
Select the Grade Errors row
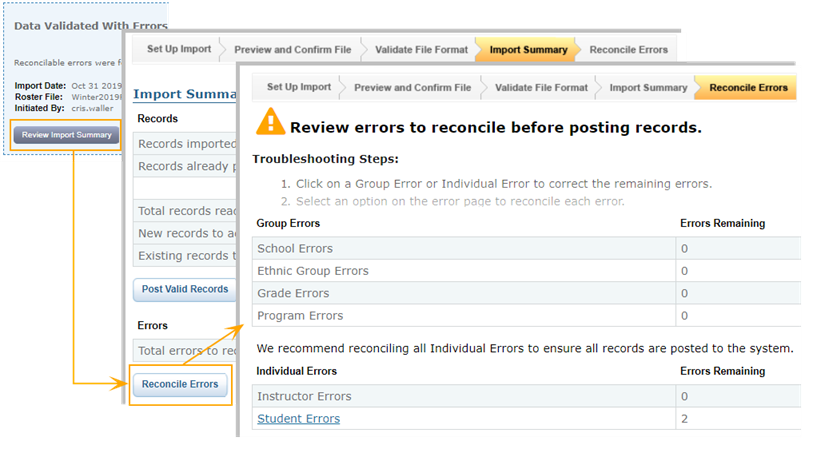[293, 293]
